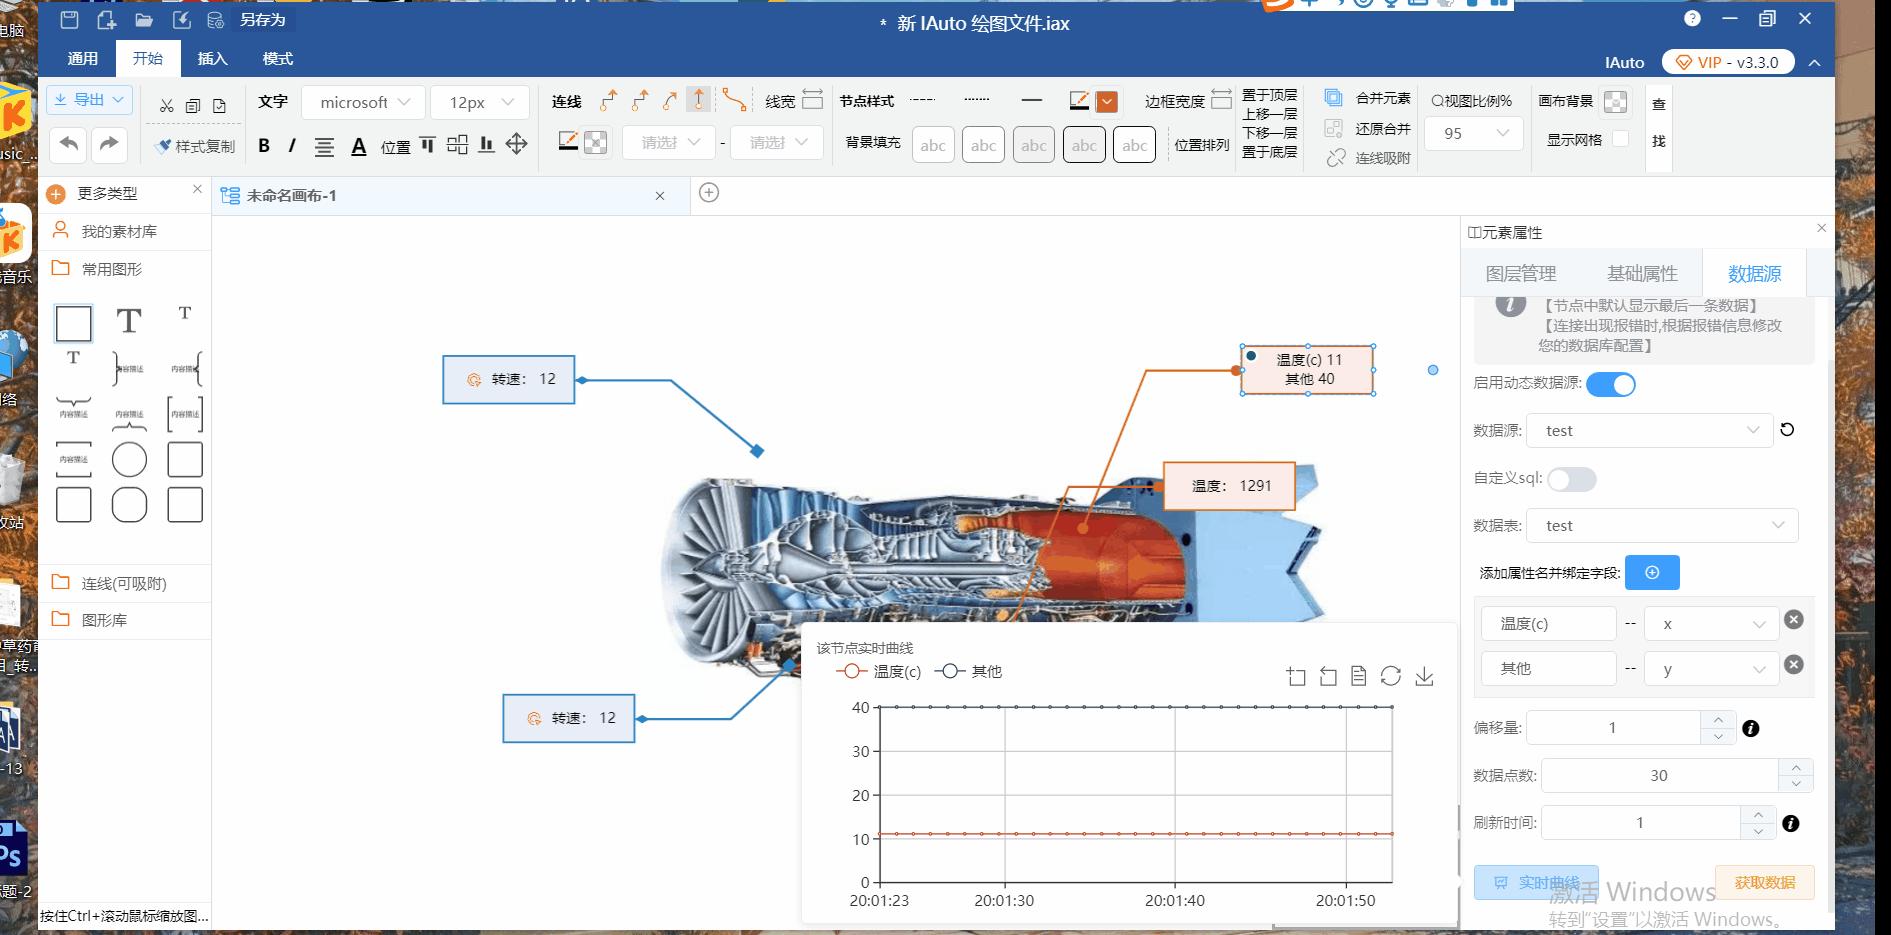This screenshot has width=1891, height=935.
Task: Click the 样式复制 style copy button
Action: click(x=196, y=146)
